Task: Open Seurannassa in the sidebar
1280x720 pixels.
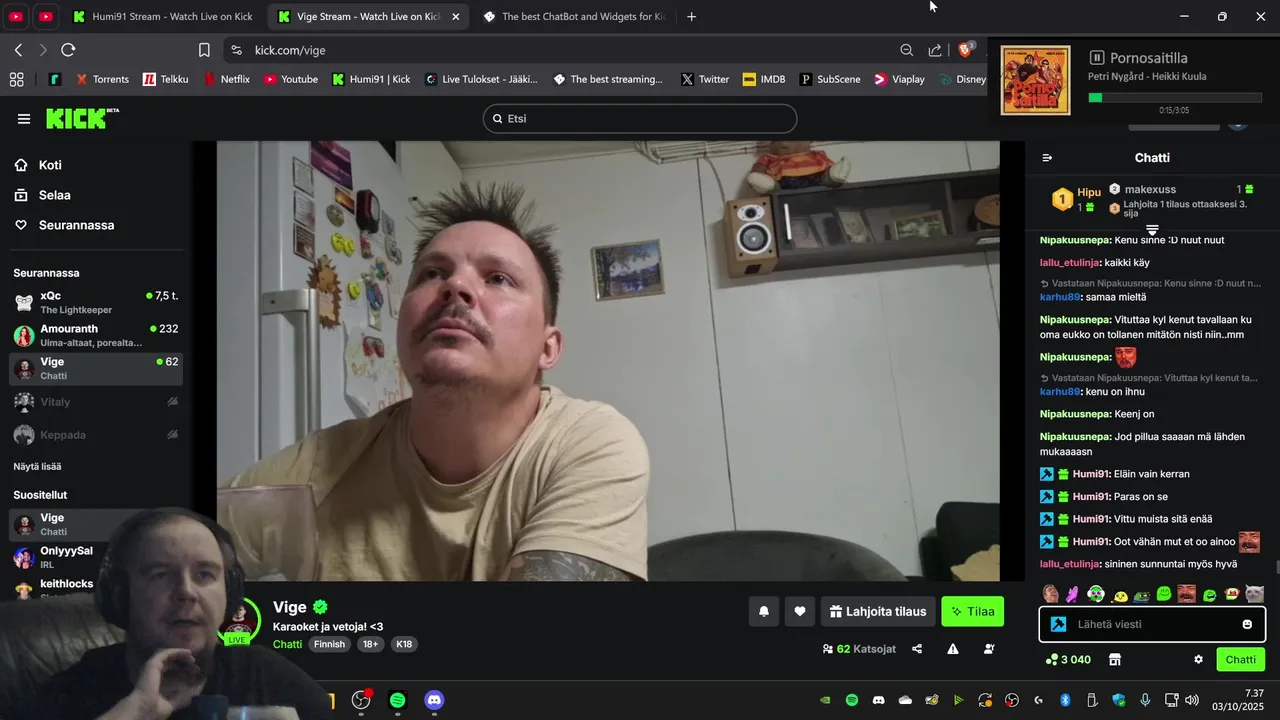Action: (76, 225)
